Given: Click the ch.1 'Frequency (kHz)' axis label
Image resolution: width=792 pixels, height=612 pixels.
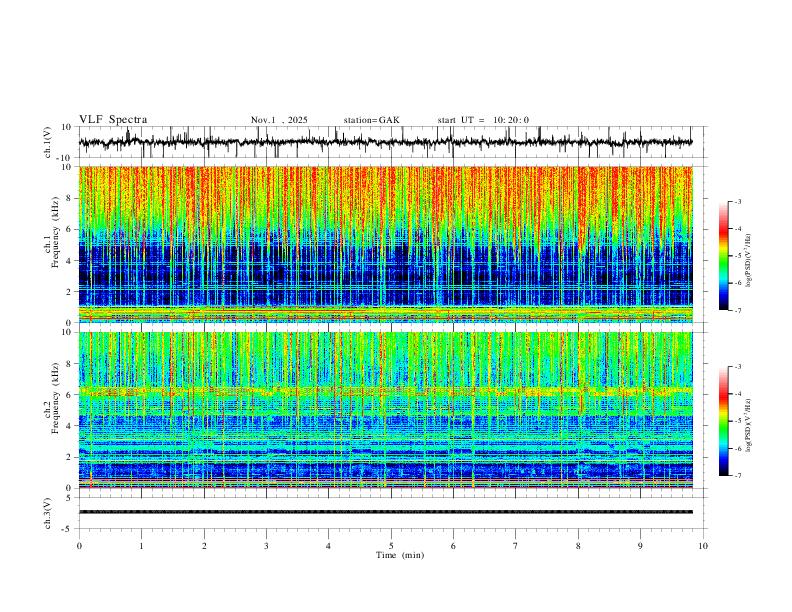Looking at the screenshot, I should pyautogui.click(x=55, y=232).
